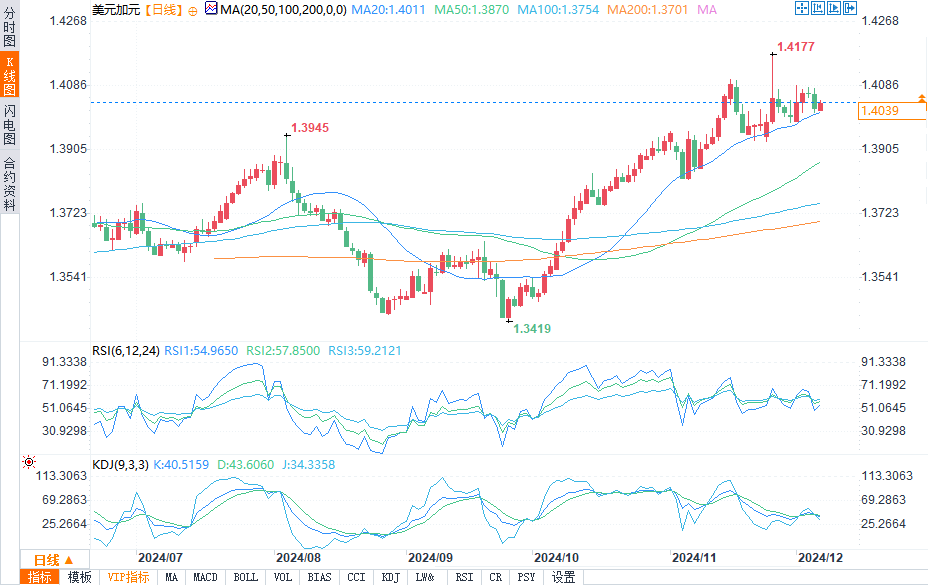
Task: Click the RSI3:59.2121 value
Action: click(365, 351)
